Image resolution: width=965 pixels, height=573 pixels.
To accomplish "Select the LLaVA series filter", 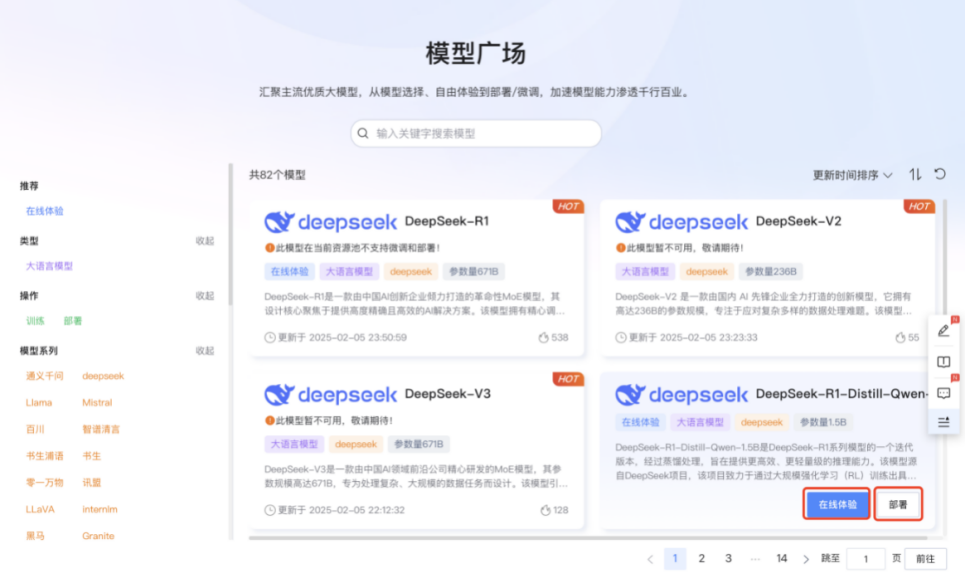I will 40,509.
